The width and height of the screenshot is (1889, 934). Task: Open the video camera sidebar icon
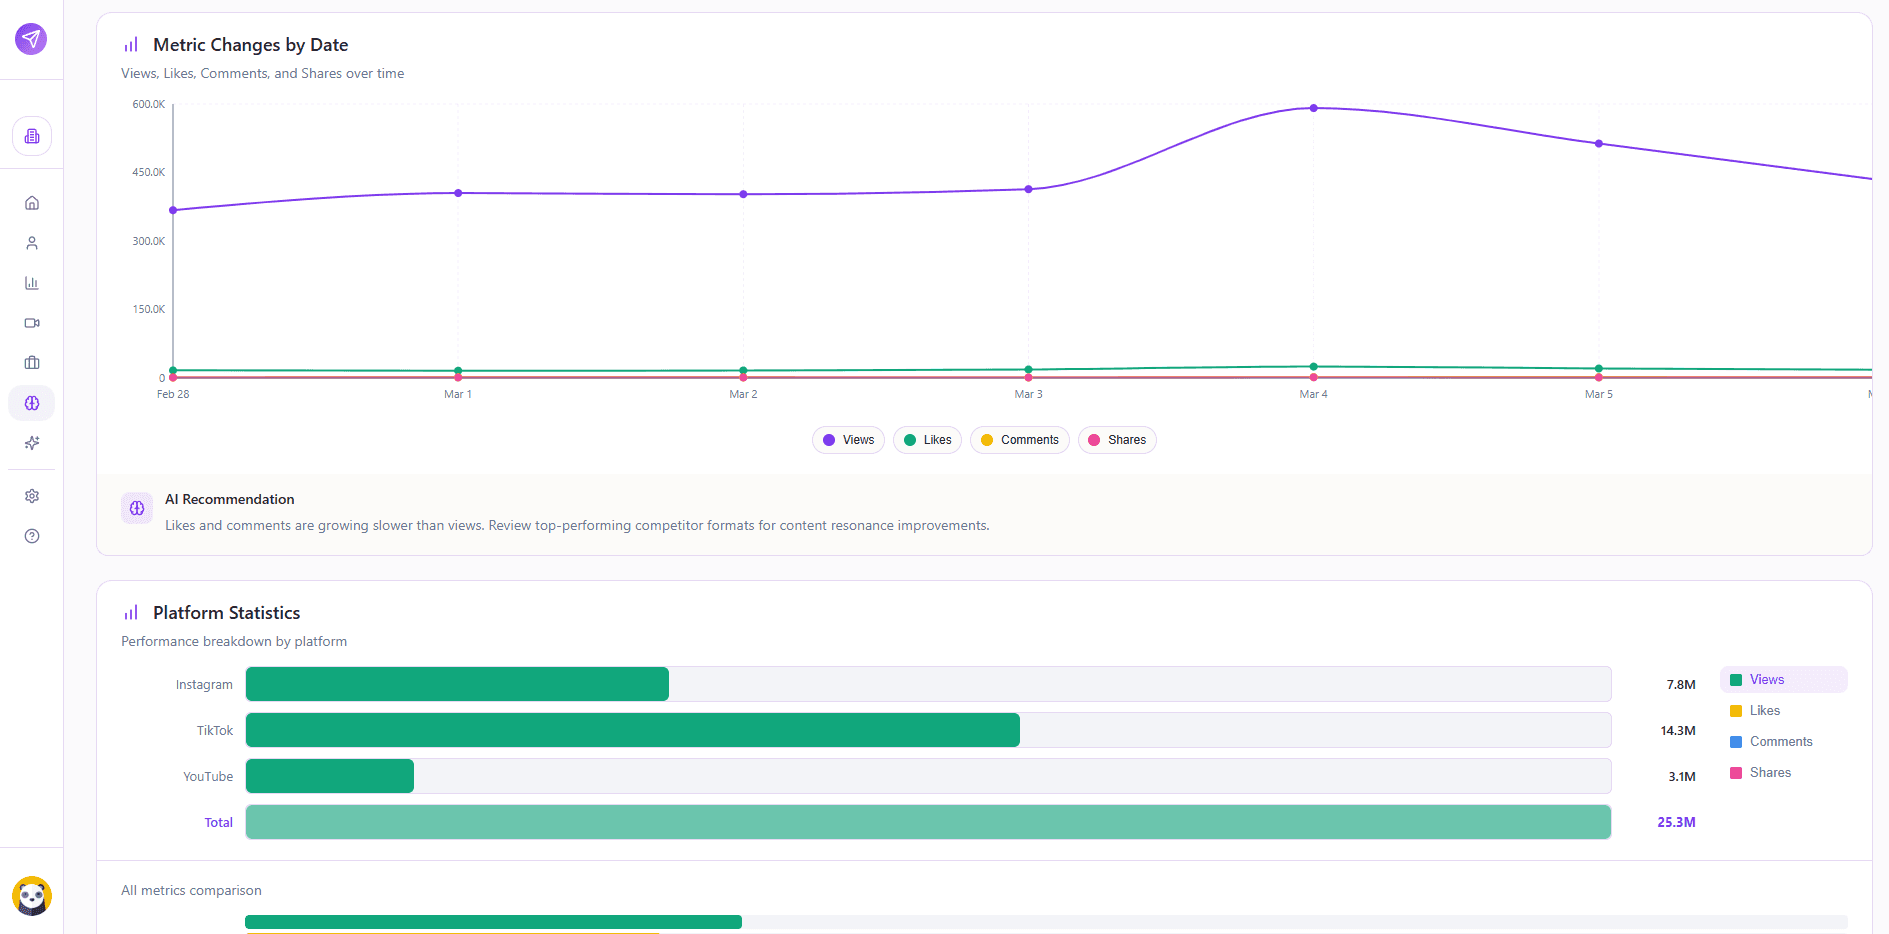click(x=32, y=323)
